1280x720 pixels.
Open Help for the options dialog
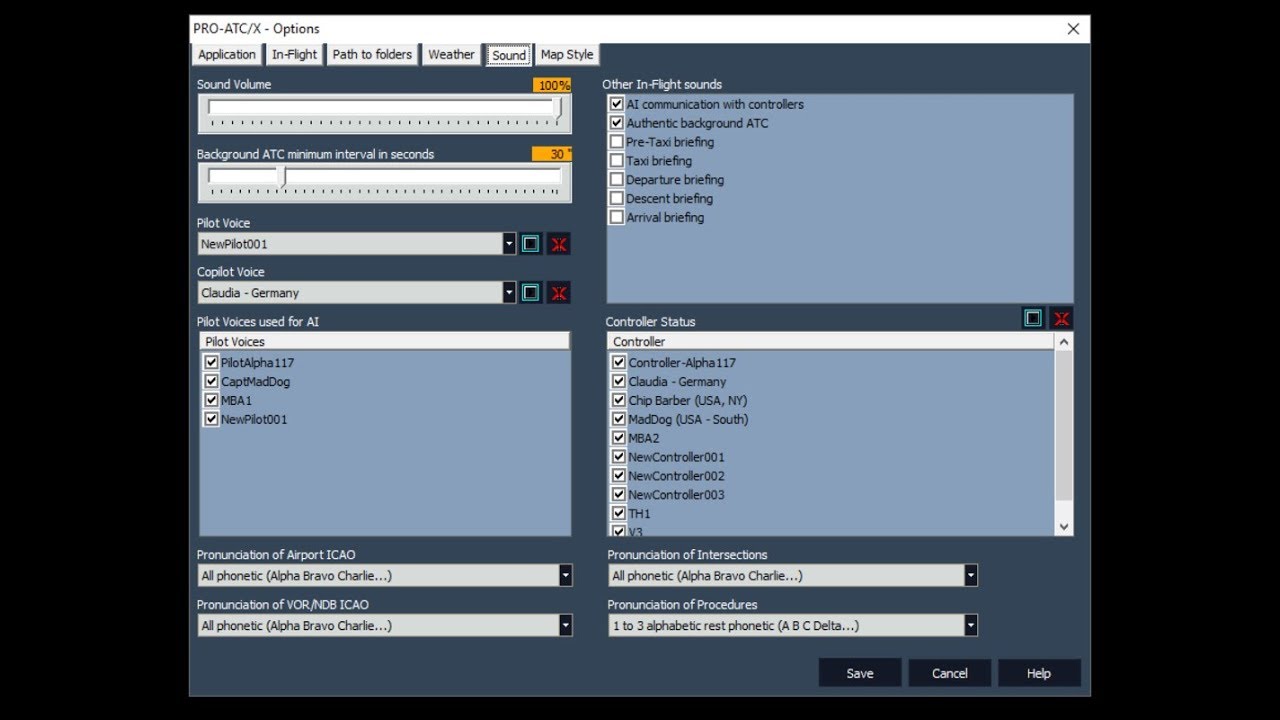1039,673
